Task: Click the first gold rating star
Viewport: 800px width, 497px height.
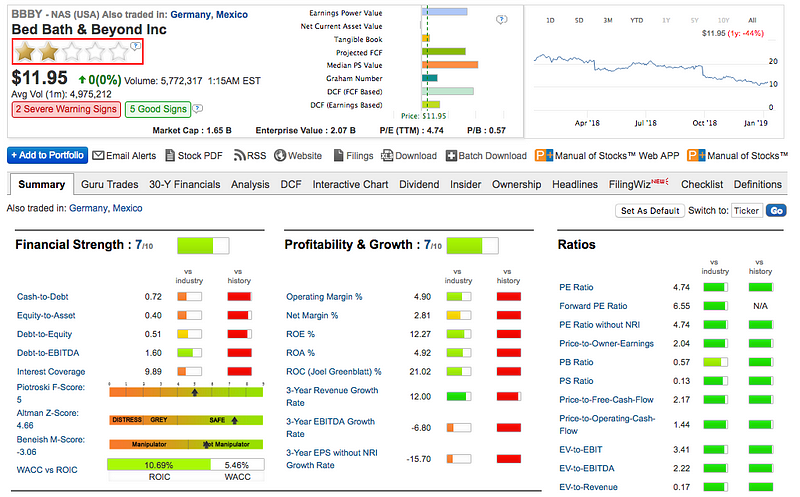Action: [25, 52]
